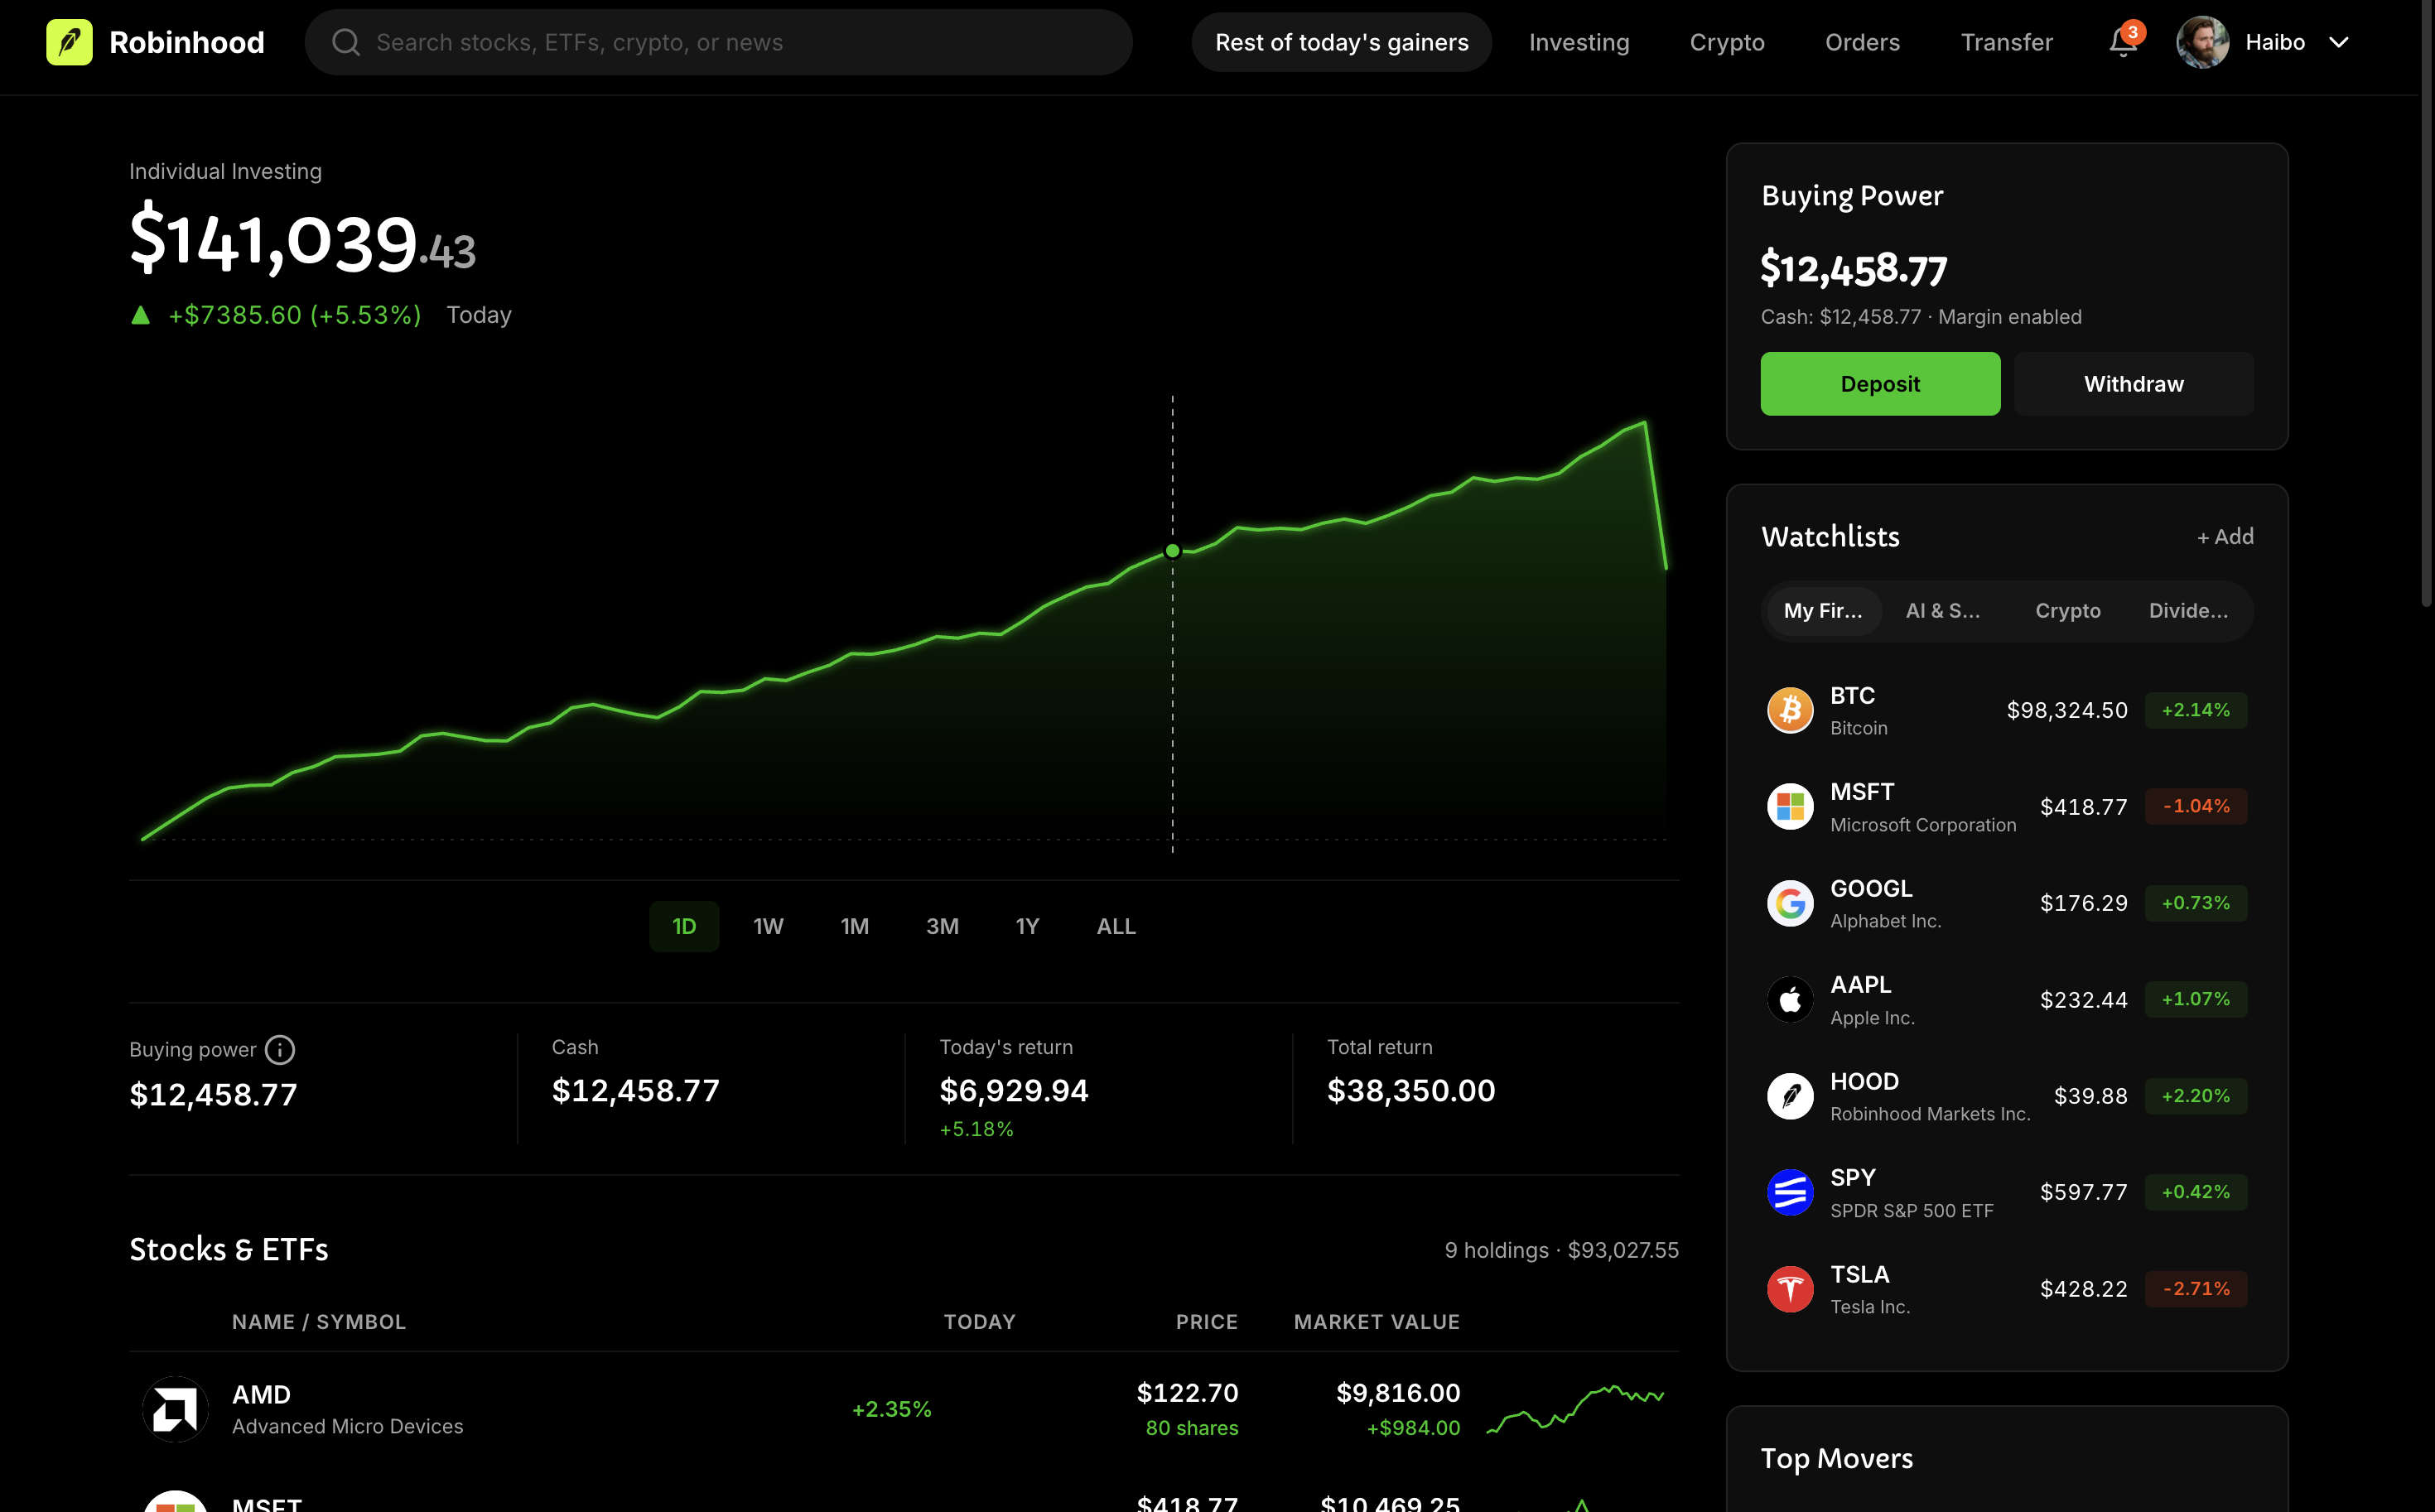Click the Deposit button
Screen dimensions: 2435x1512
coord(1880,384)
